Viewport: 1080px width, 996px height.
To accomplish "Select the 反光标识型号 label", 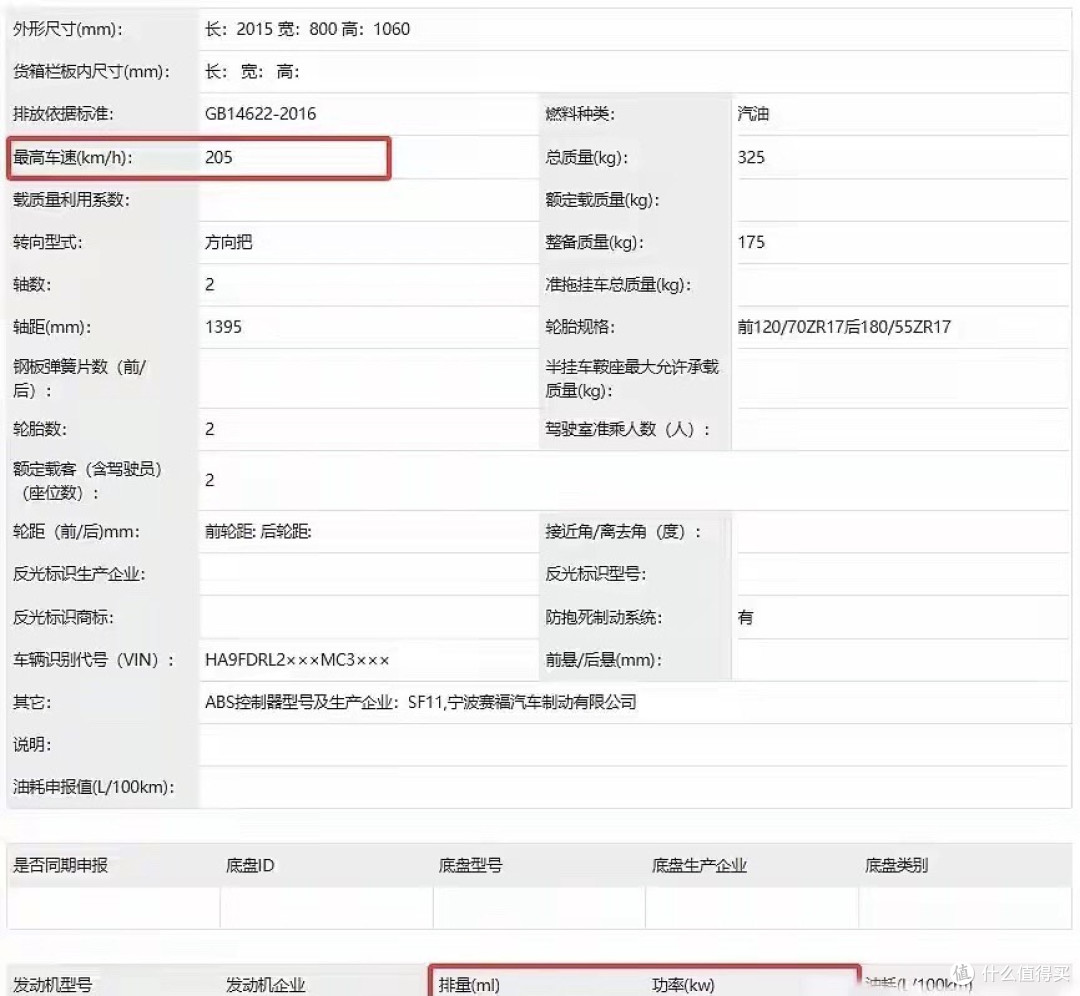I will point(595,574).
